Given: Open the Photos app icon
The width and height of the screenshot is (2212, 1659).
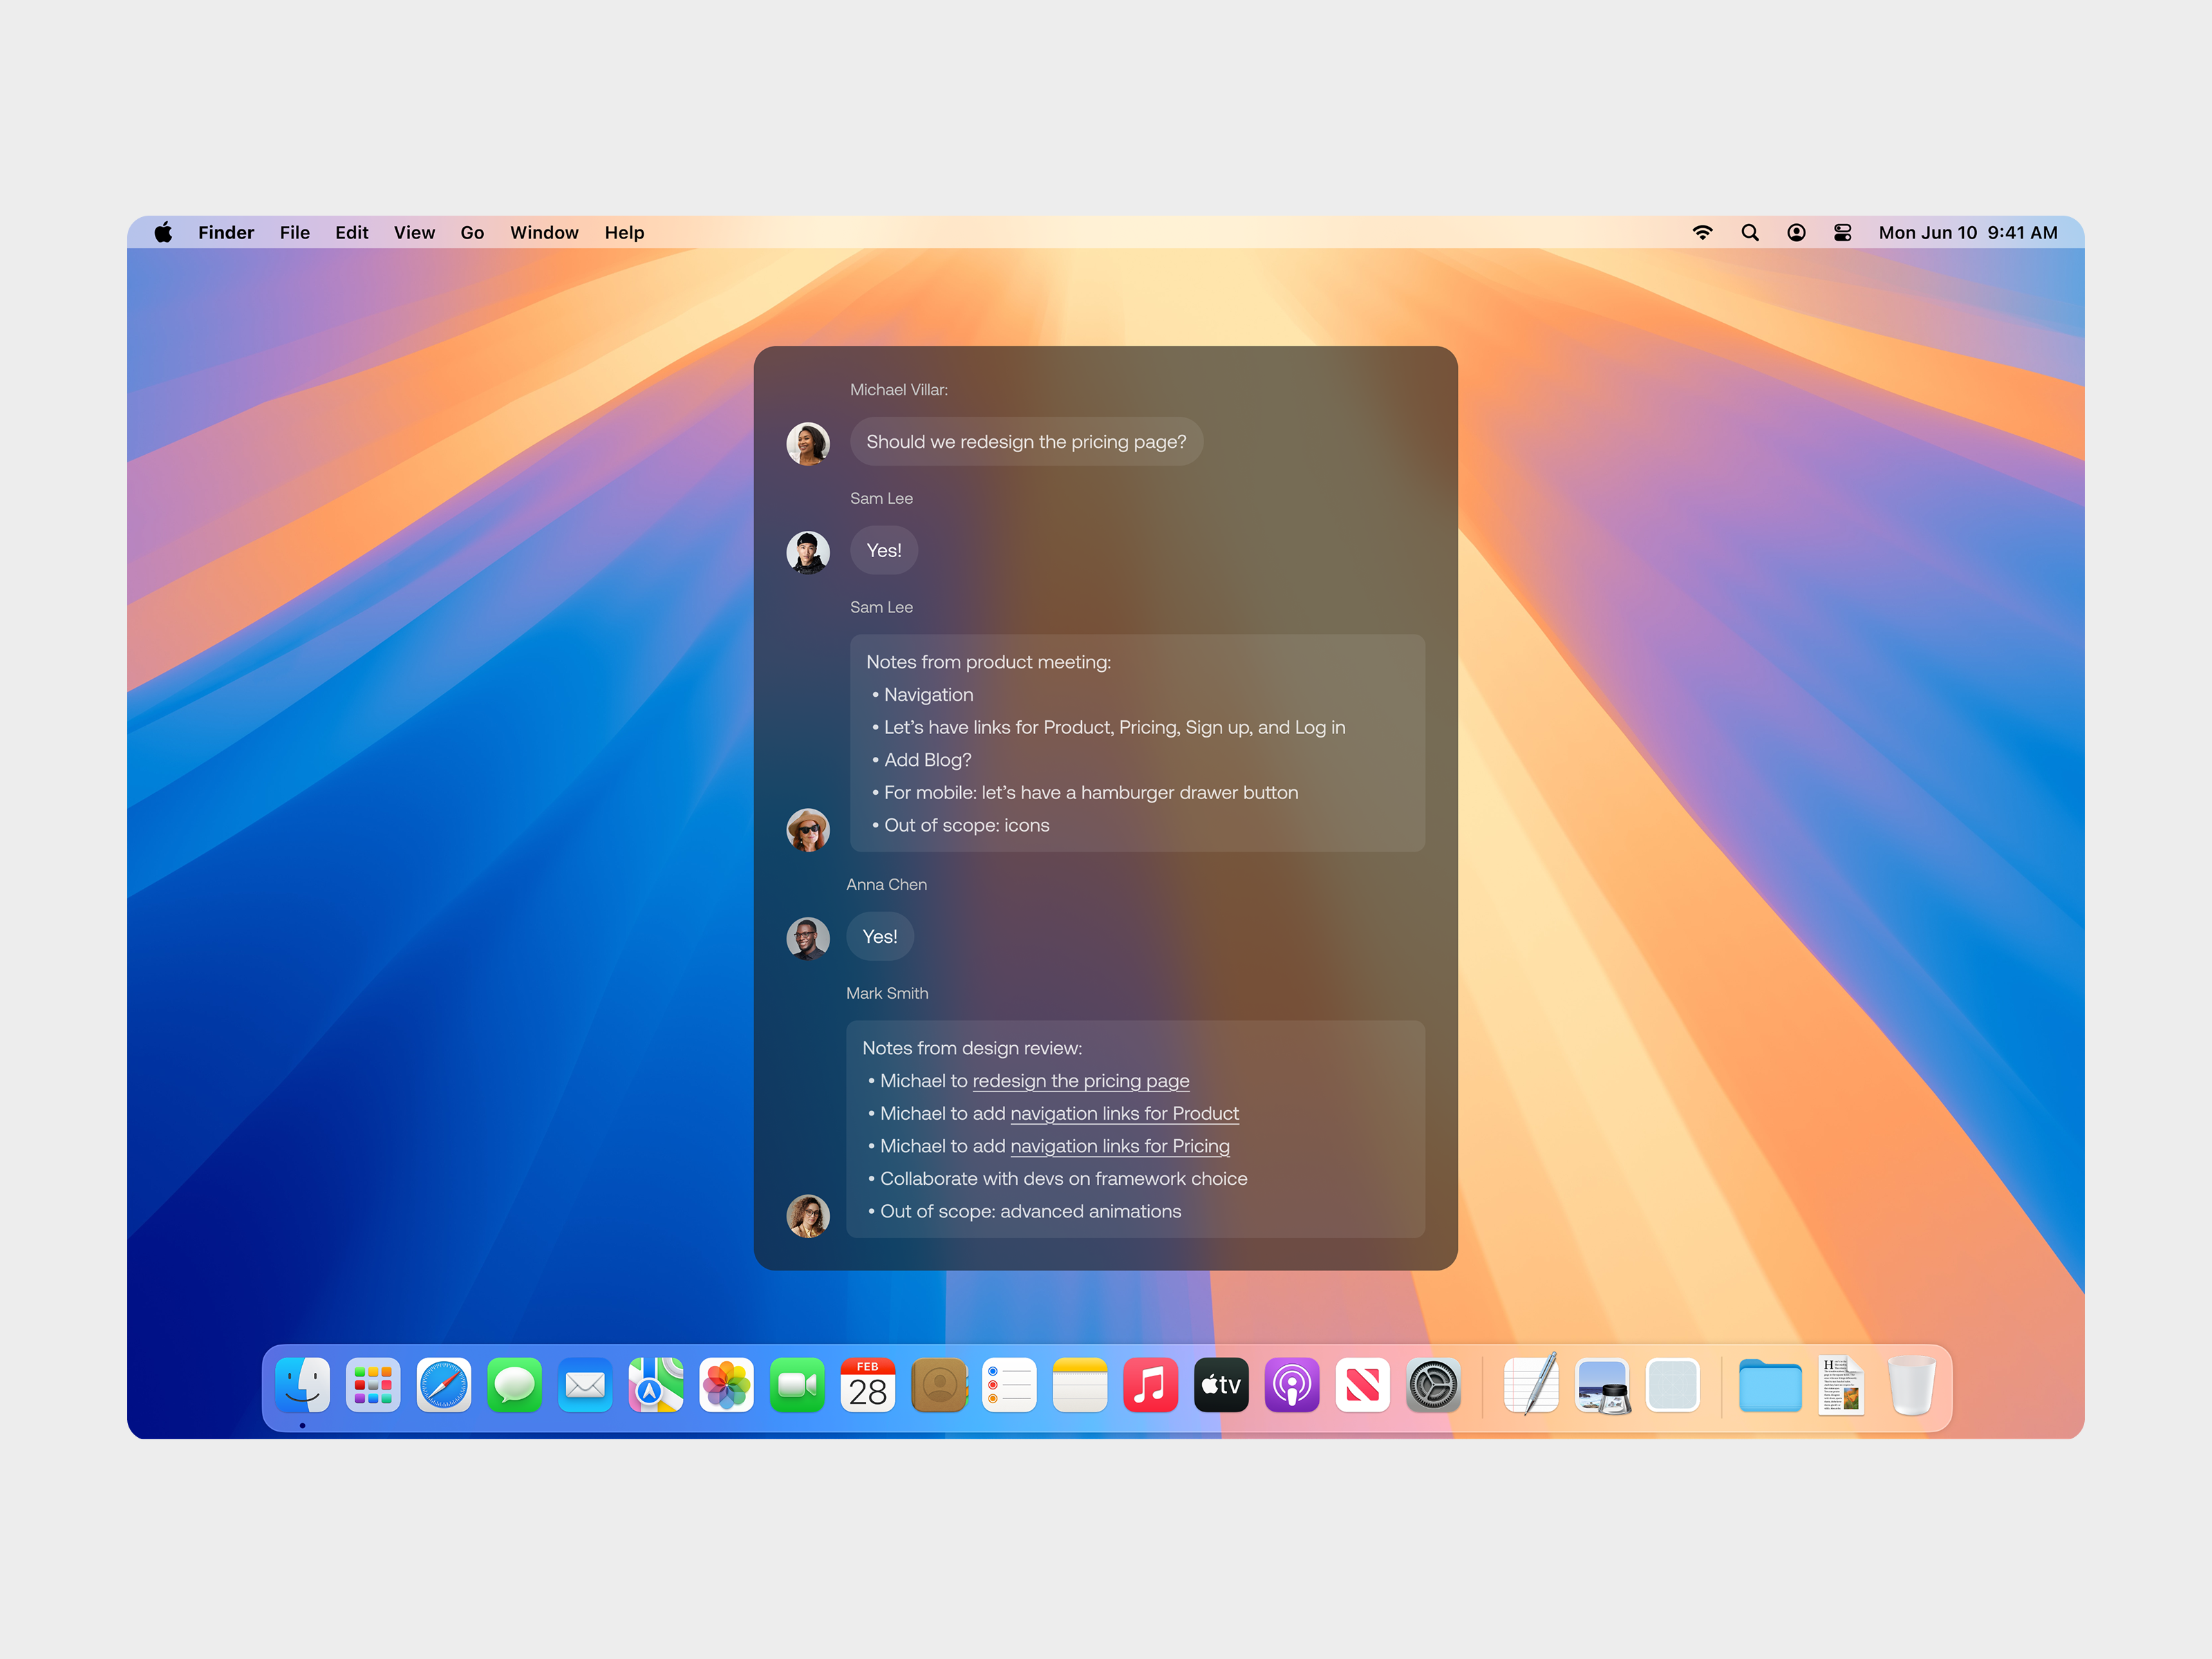Looking at the screenshot, I should pyautogui.click(x=726, y=1385).
